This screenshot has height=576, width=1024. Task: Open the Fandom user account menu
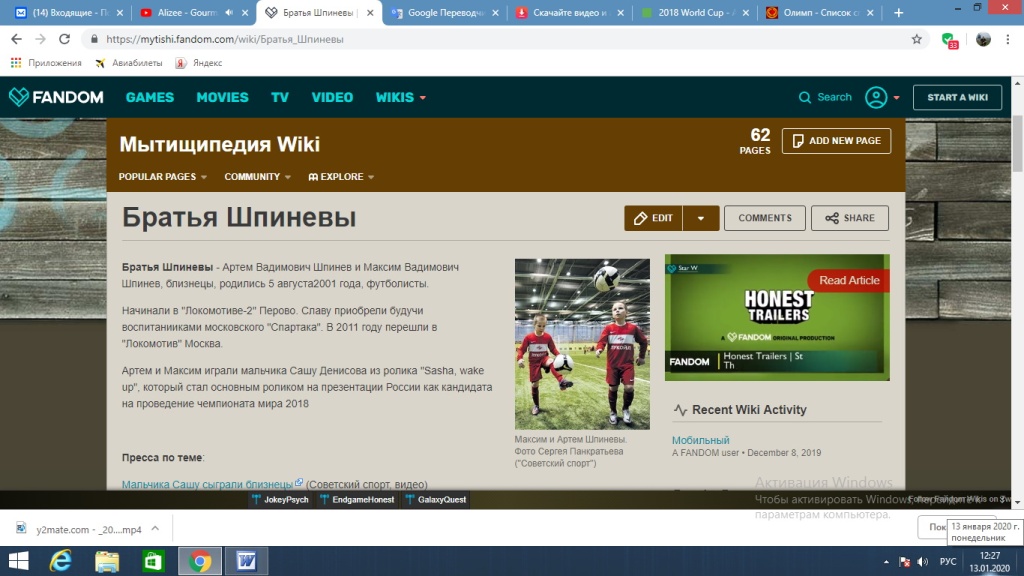tap(882, 97)
